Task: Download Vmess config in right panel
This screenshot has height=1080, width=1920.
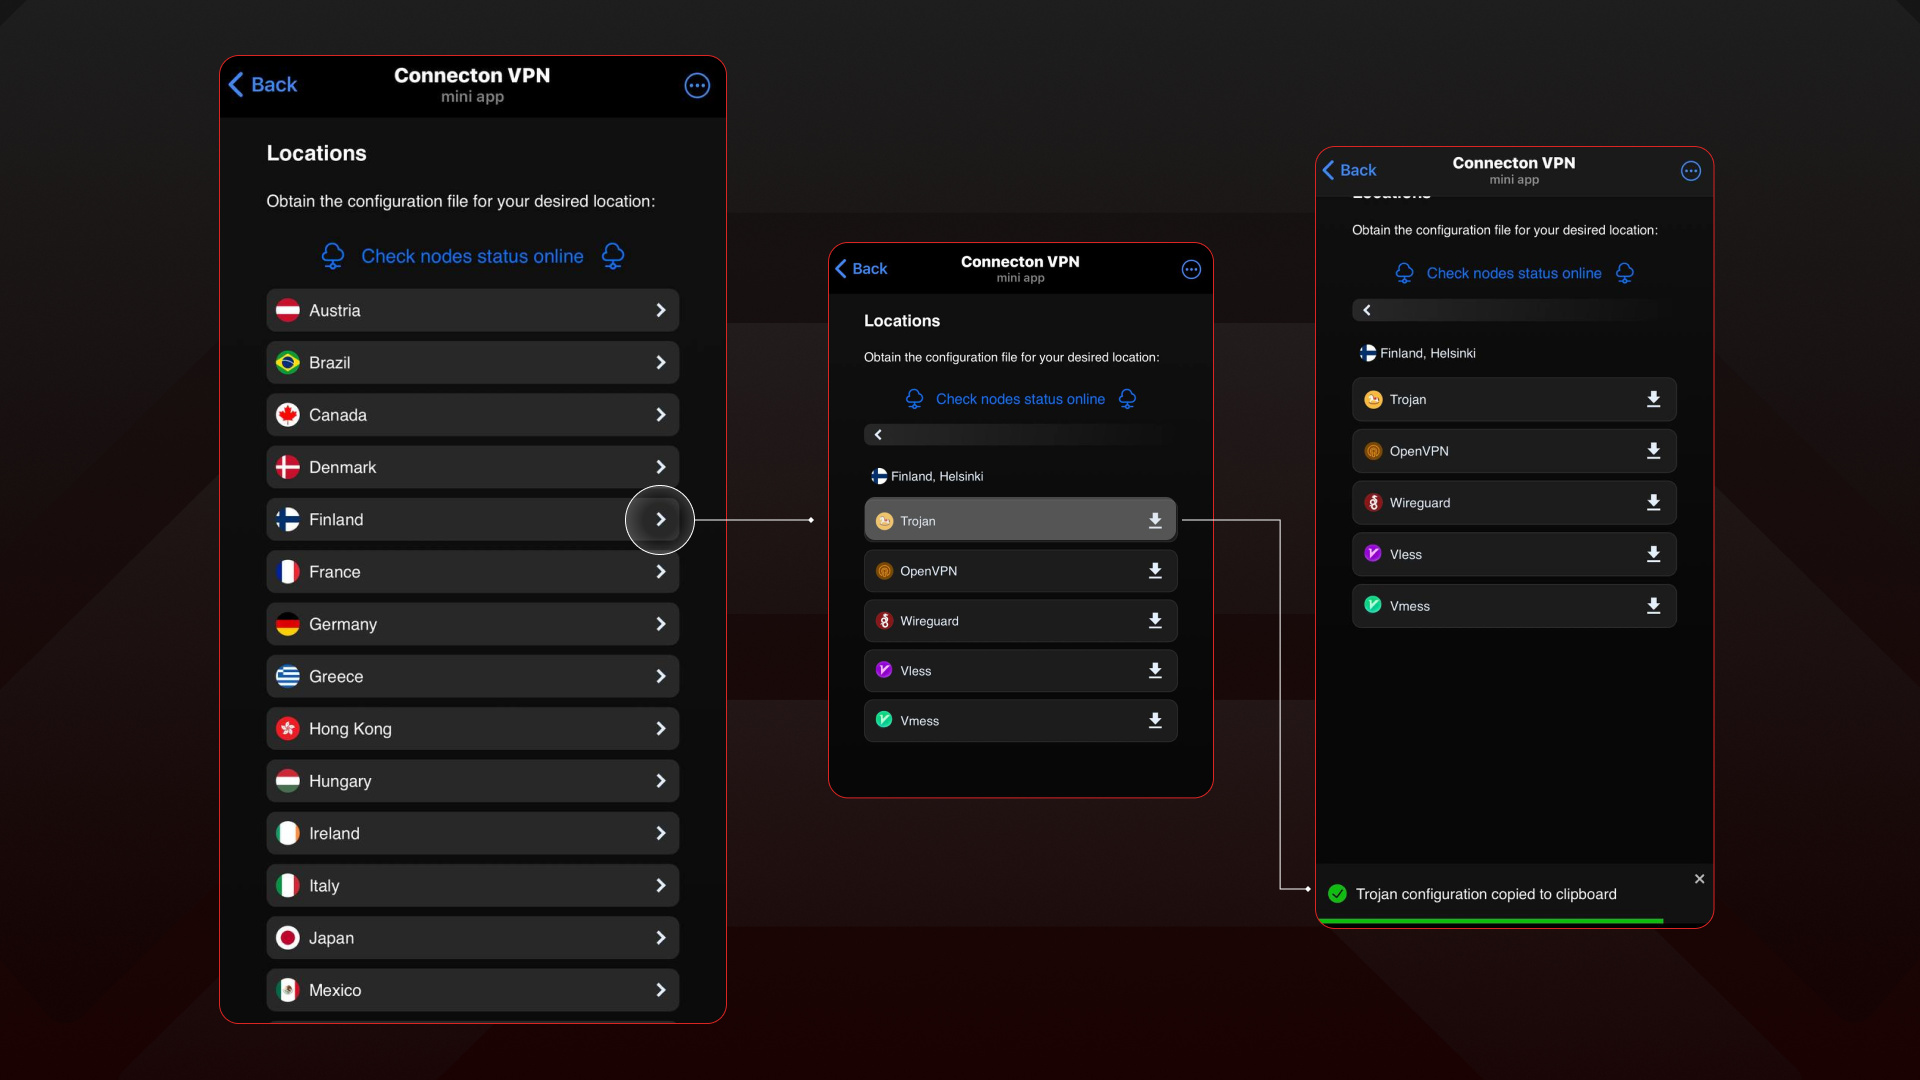Action: click(1653, 606)
